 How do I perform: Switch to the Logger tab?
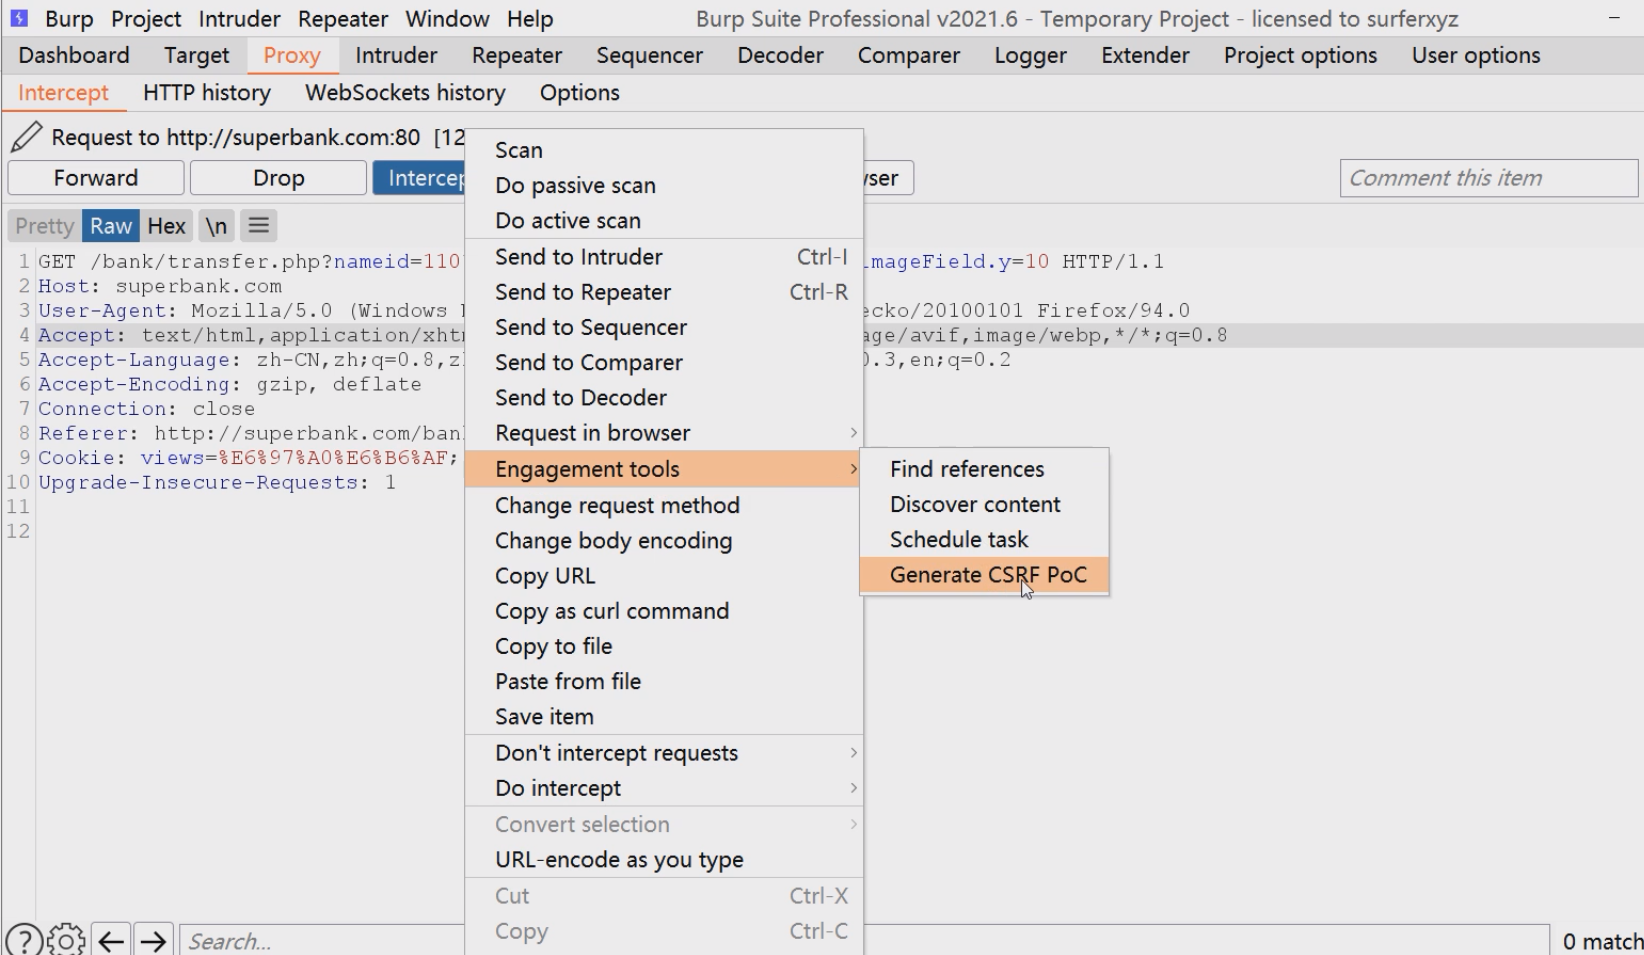click(x=1031, y=55)
